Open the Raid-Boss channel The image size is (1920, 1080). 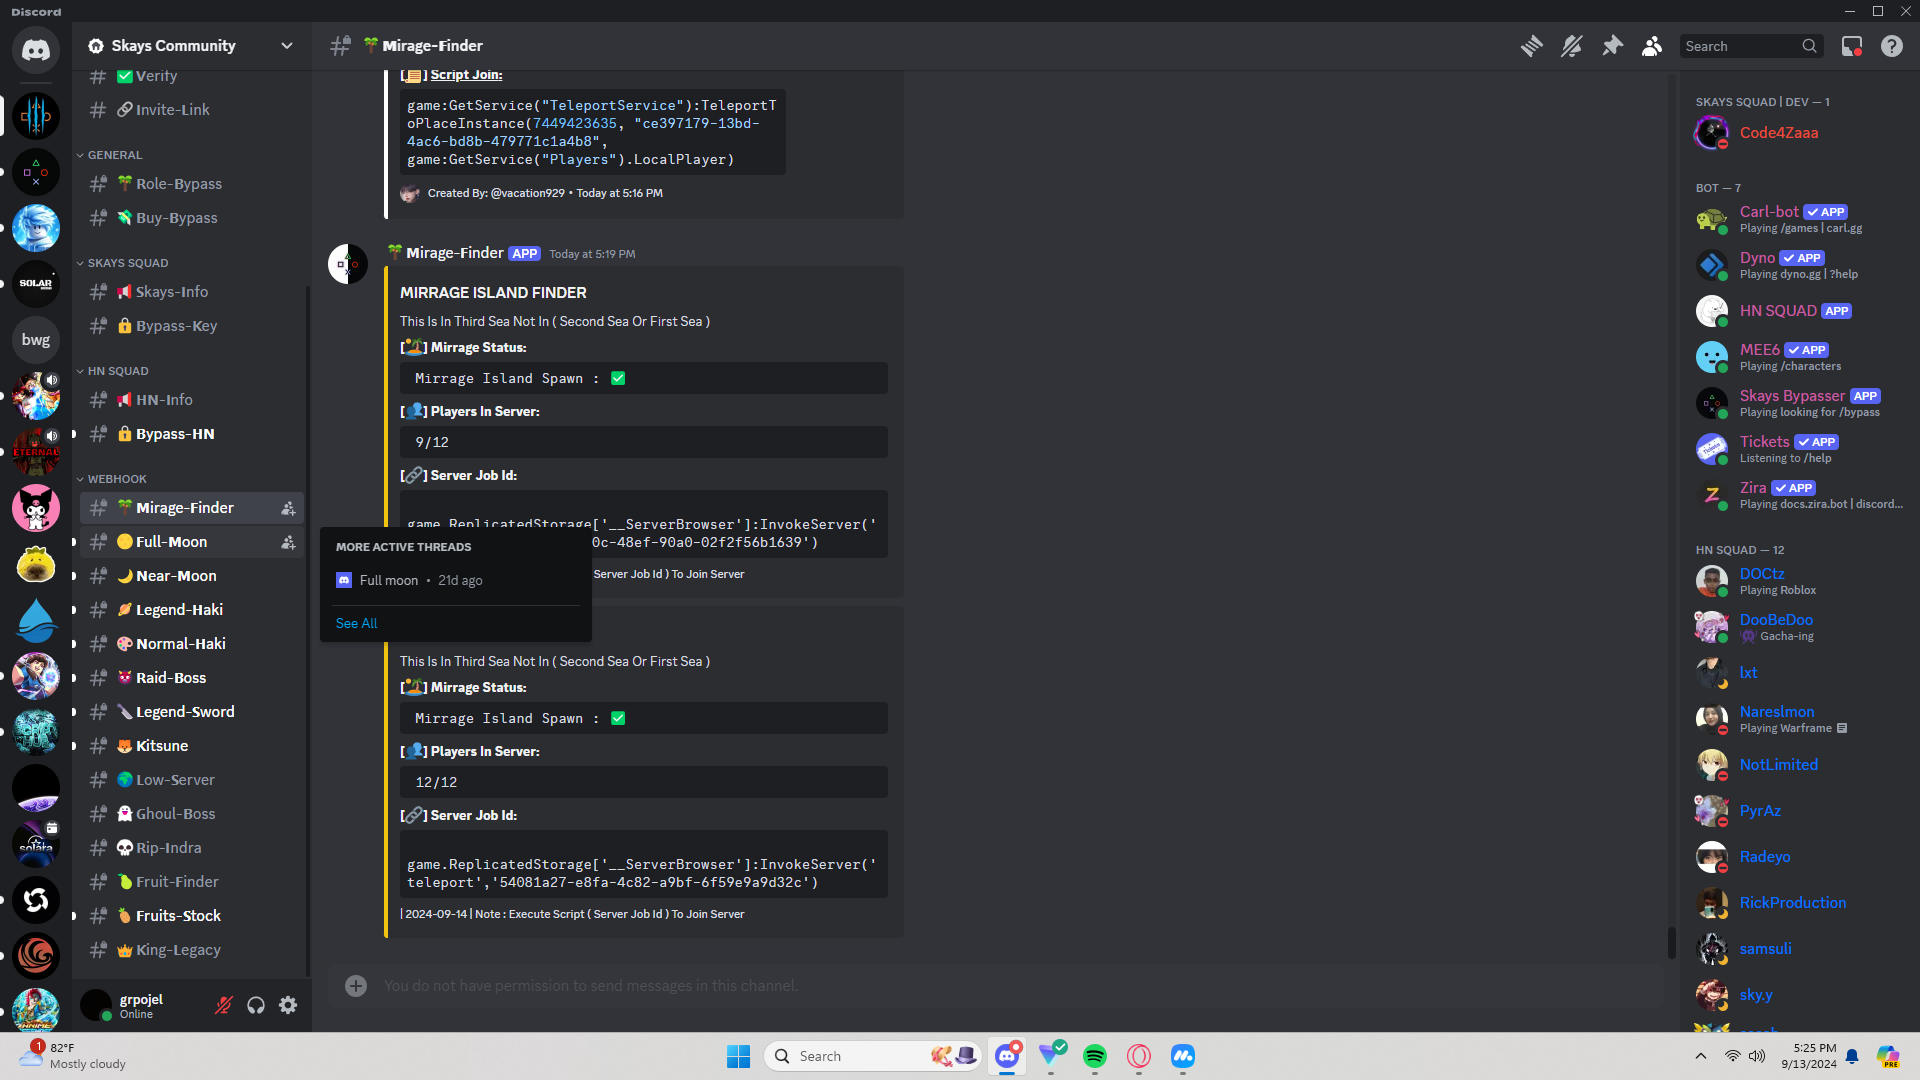(x=191, y=678)
